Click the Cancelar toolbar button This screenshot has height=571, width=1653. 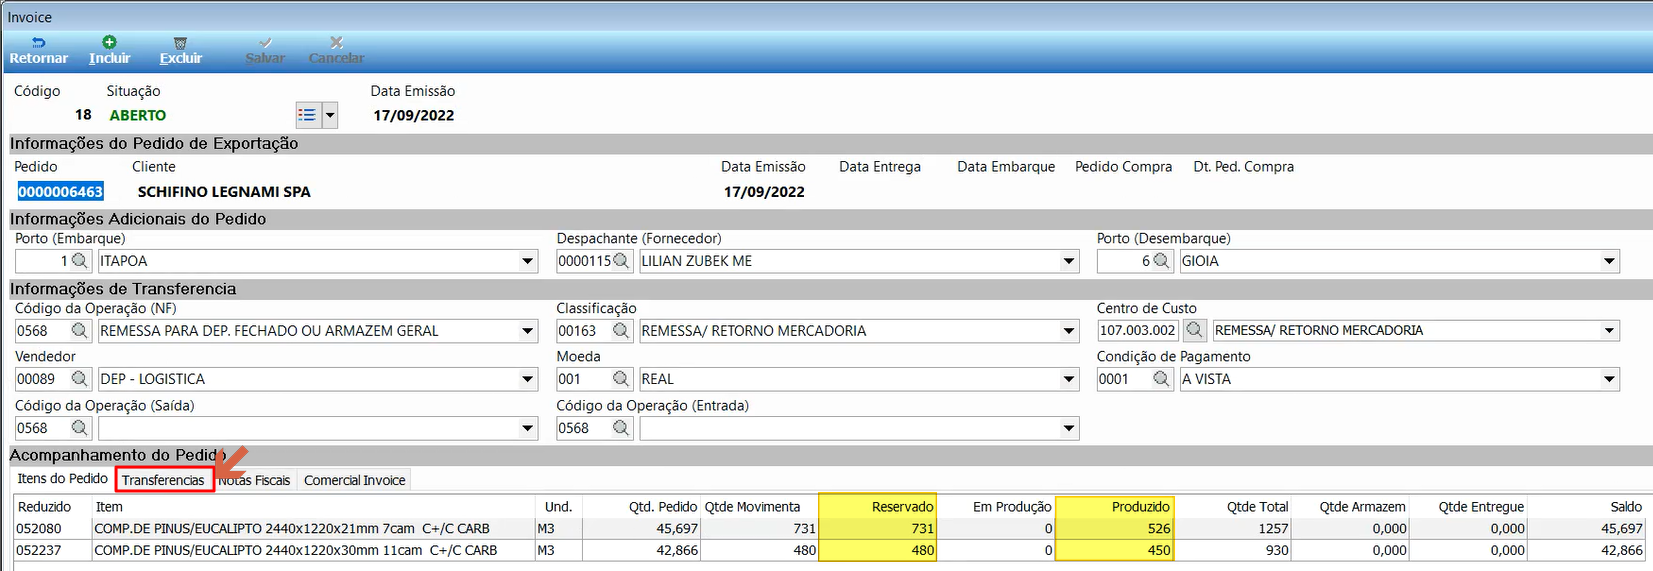(336, 50)
